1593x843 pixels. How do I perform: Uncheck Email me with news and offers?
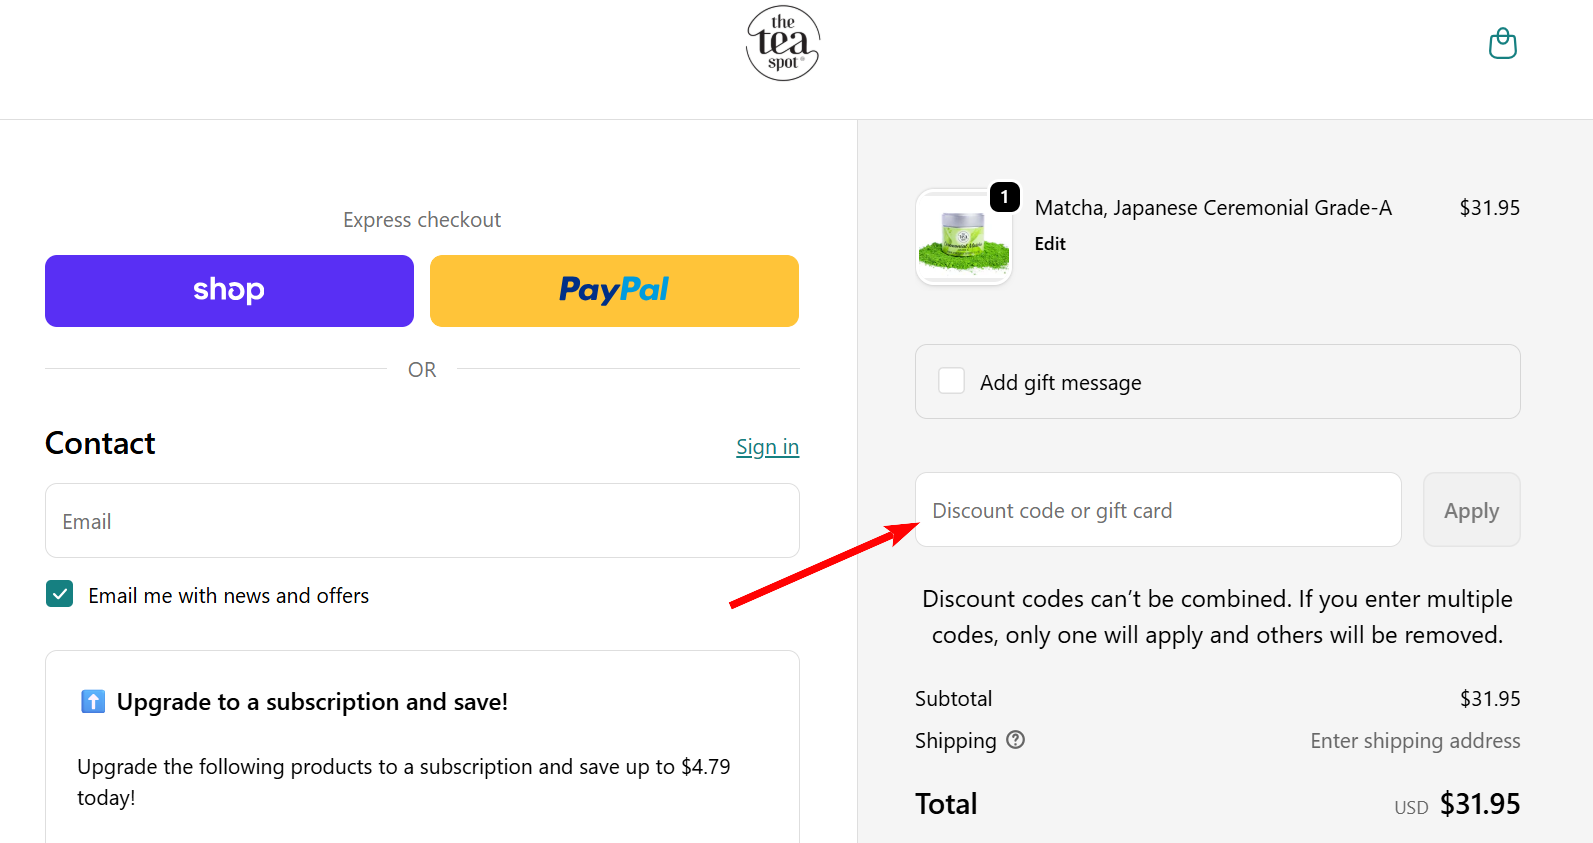pyautogui.click(x=59, y=593)
